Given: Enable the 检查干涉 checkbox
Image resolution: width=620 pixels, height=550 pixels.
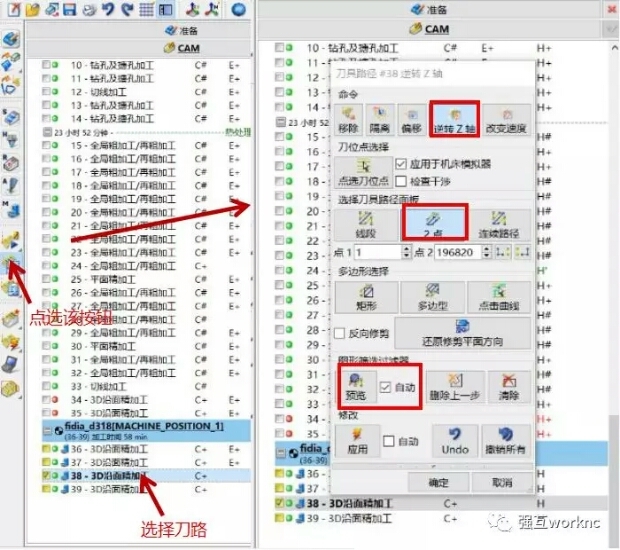Looking at the screenshot, I should coord(401,181).
